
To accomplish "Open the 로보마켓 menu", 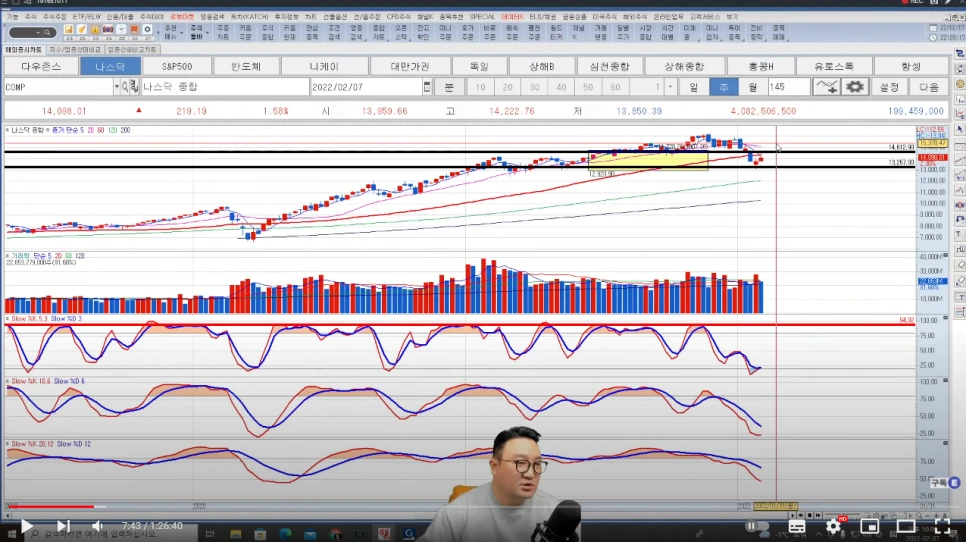I will (x=182, y=17).
